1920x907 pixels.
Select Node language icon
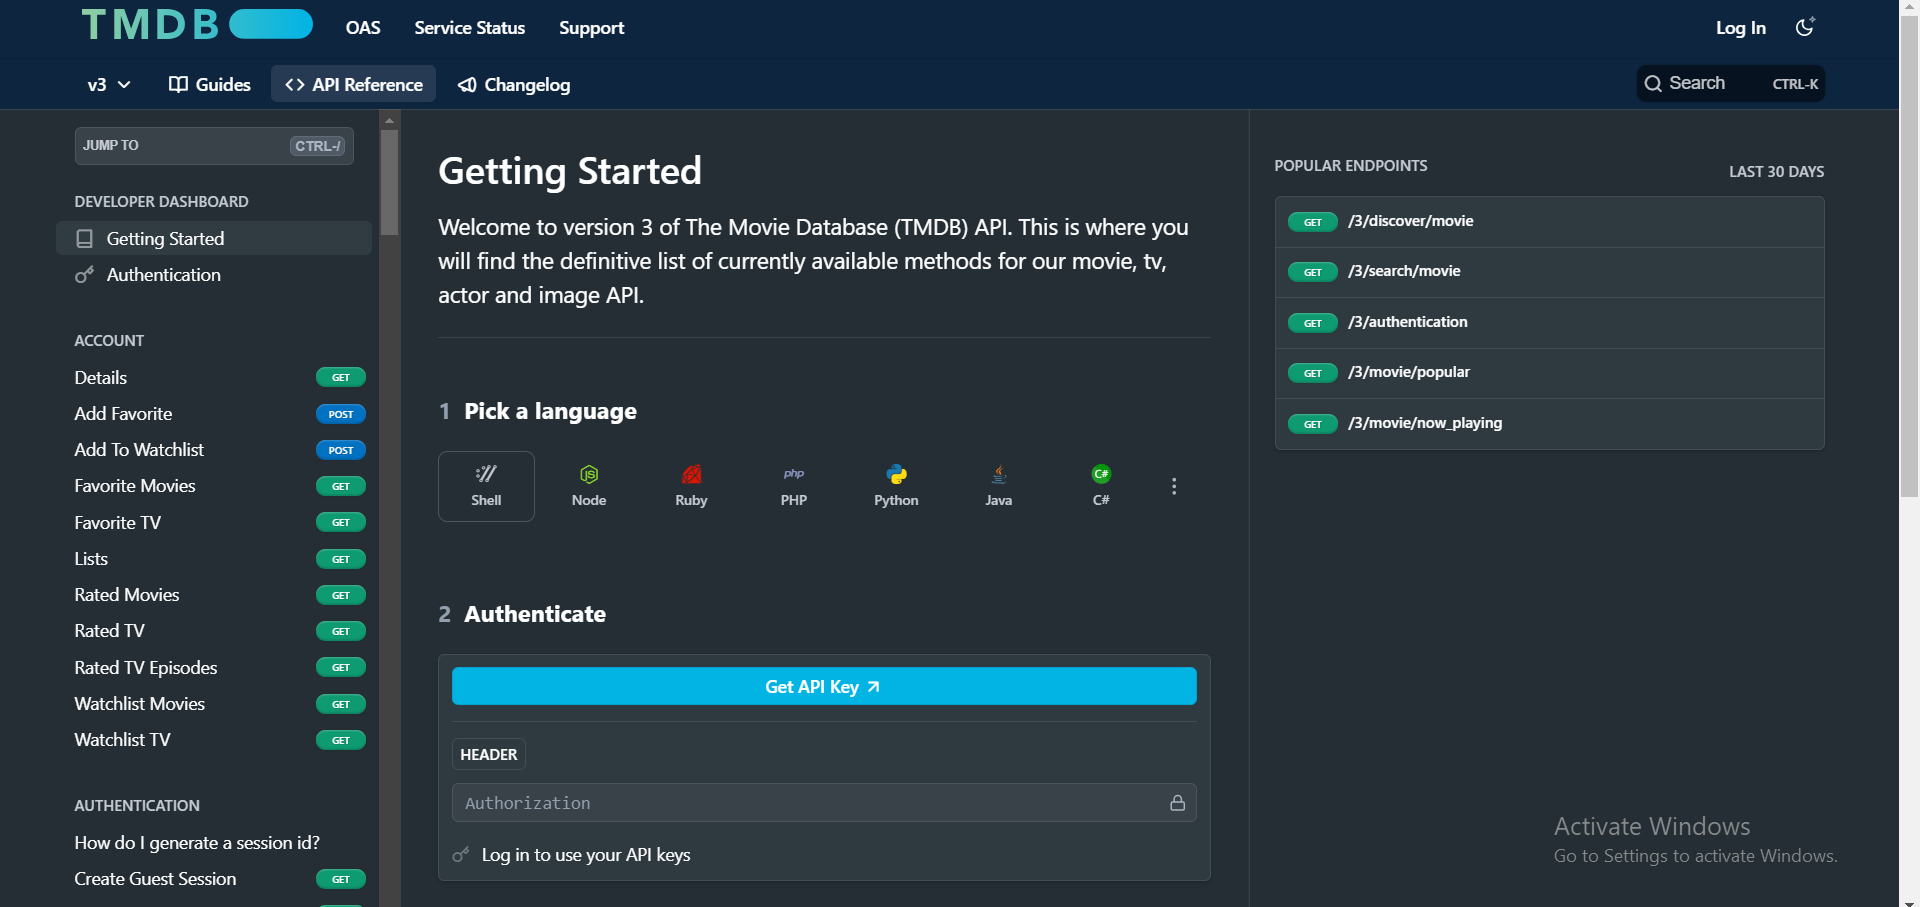click(x=589, y=486)
